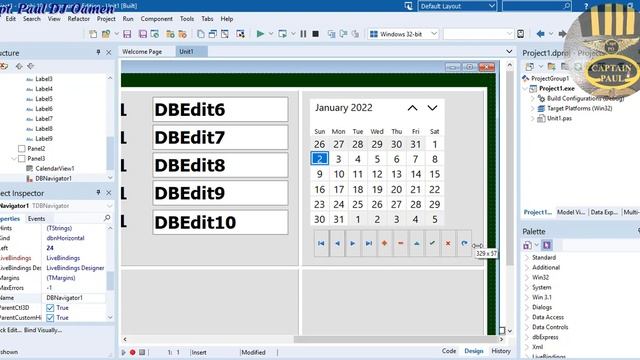Pin the Structure panel

point(98,52)
